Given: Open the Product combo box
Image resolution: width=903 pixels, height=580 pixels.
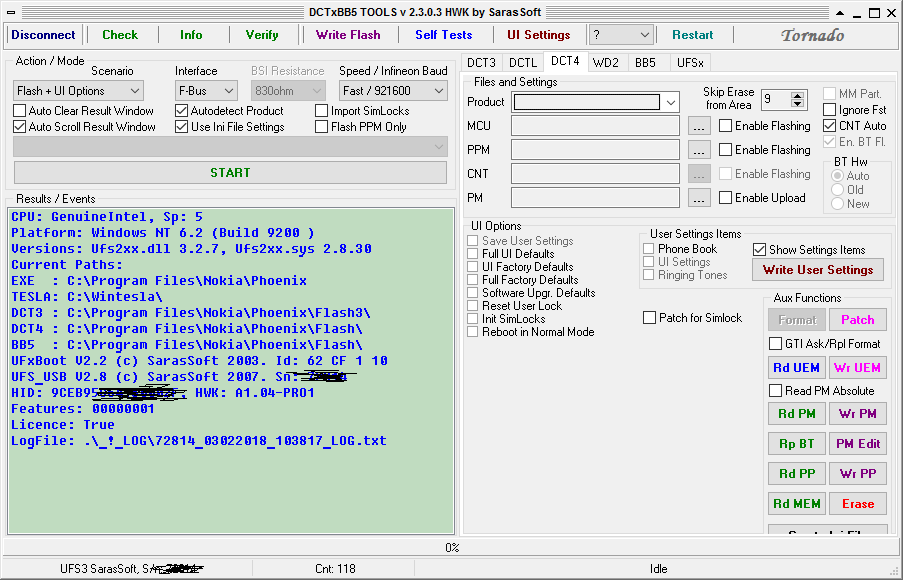Looking at the screenshot, I should (x=671, y=102).
